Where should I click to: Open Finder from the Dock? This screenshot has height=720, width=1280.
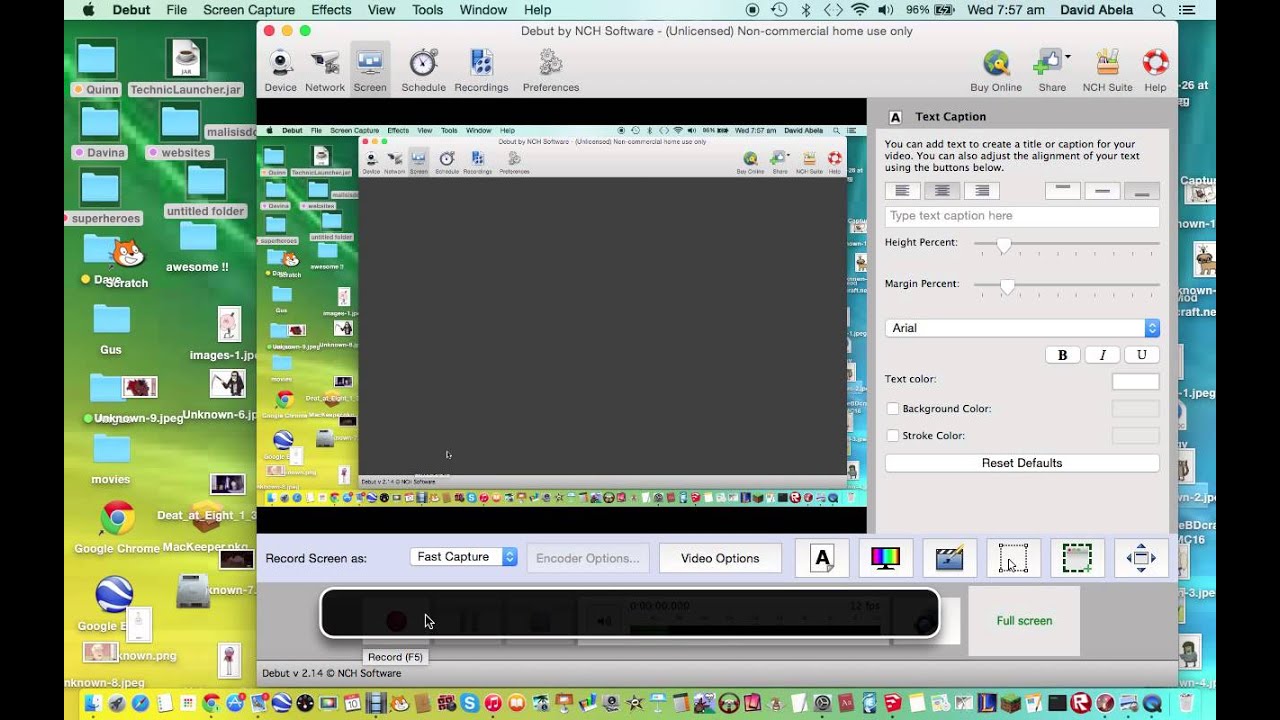pos(93,703)
